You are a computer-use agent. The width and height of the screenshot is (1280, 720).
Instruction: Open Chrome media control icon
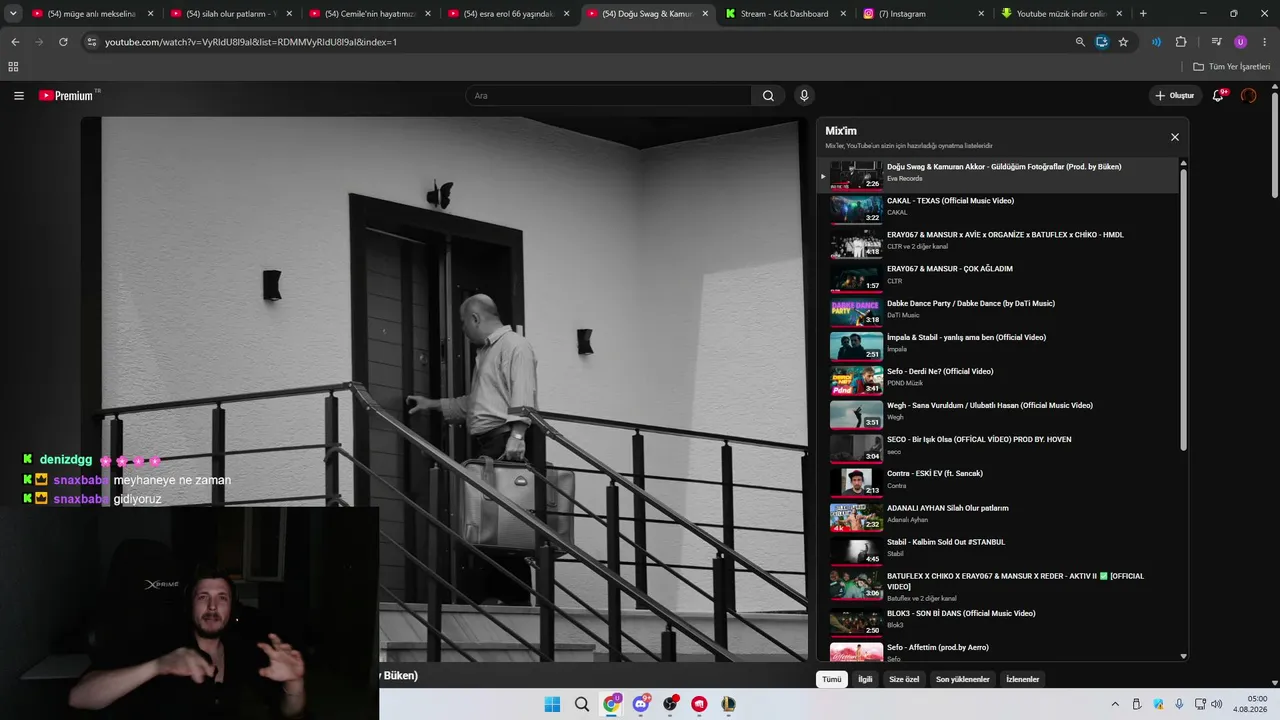[x=1216, y=42]
